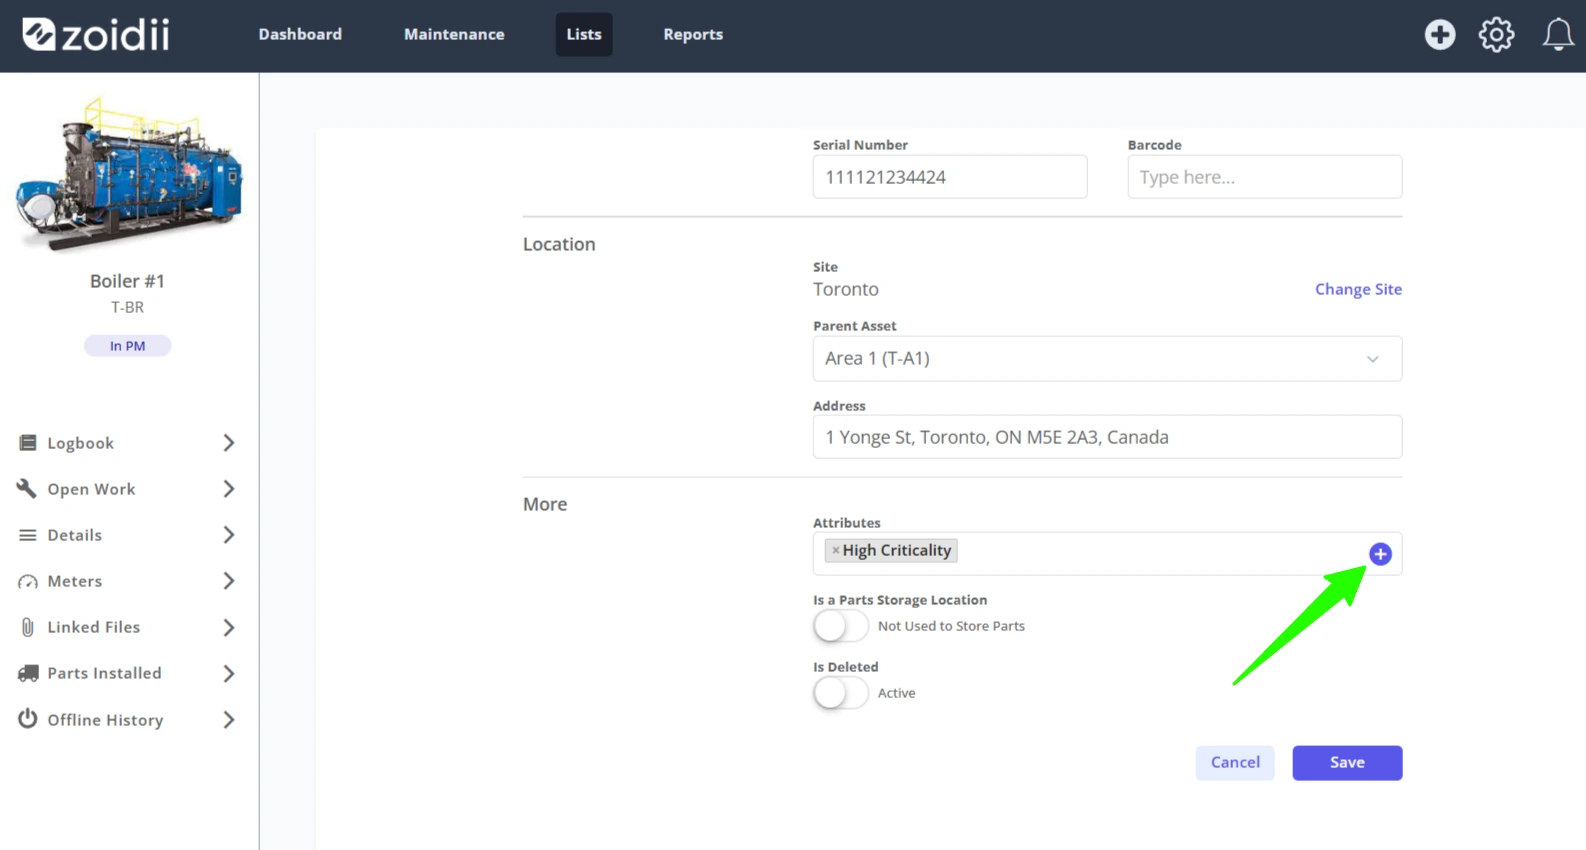Save the asset changes
Image resolution: width=1586 pixels, height=850 pixels.
[x=1347, y=763]
